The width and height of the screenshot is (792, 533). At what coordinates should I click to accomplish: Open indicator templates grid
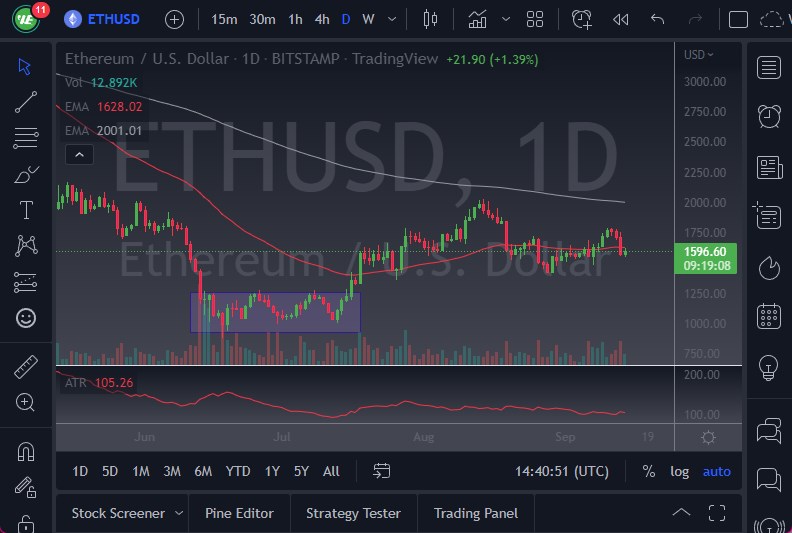point(535,20)
